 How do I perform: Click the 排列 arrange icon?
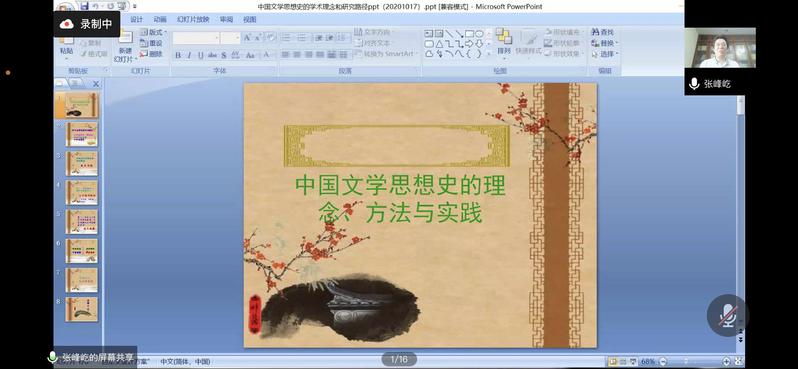point(504,42)
